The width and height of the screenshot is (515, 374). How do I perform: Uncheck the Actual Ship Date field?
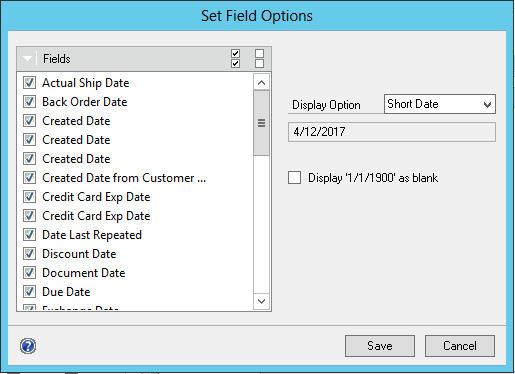pos(29,83)
